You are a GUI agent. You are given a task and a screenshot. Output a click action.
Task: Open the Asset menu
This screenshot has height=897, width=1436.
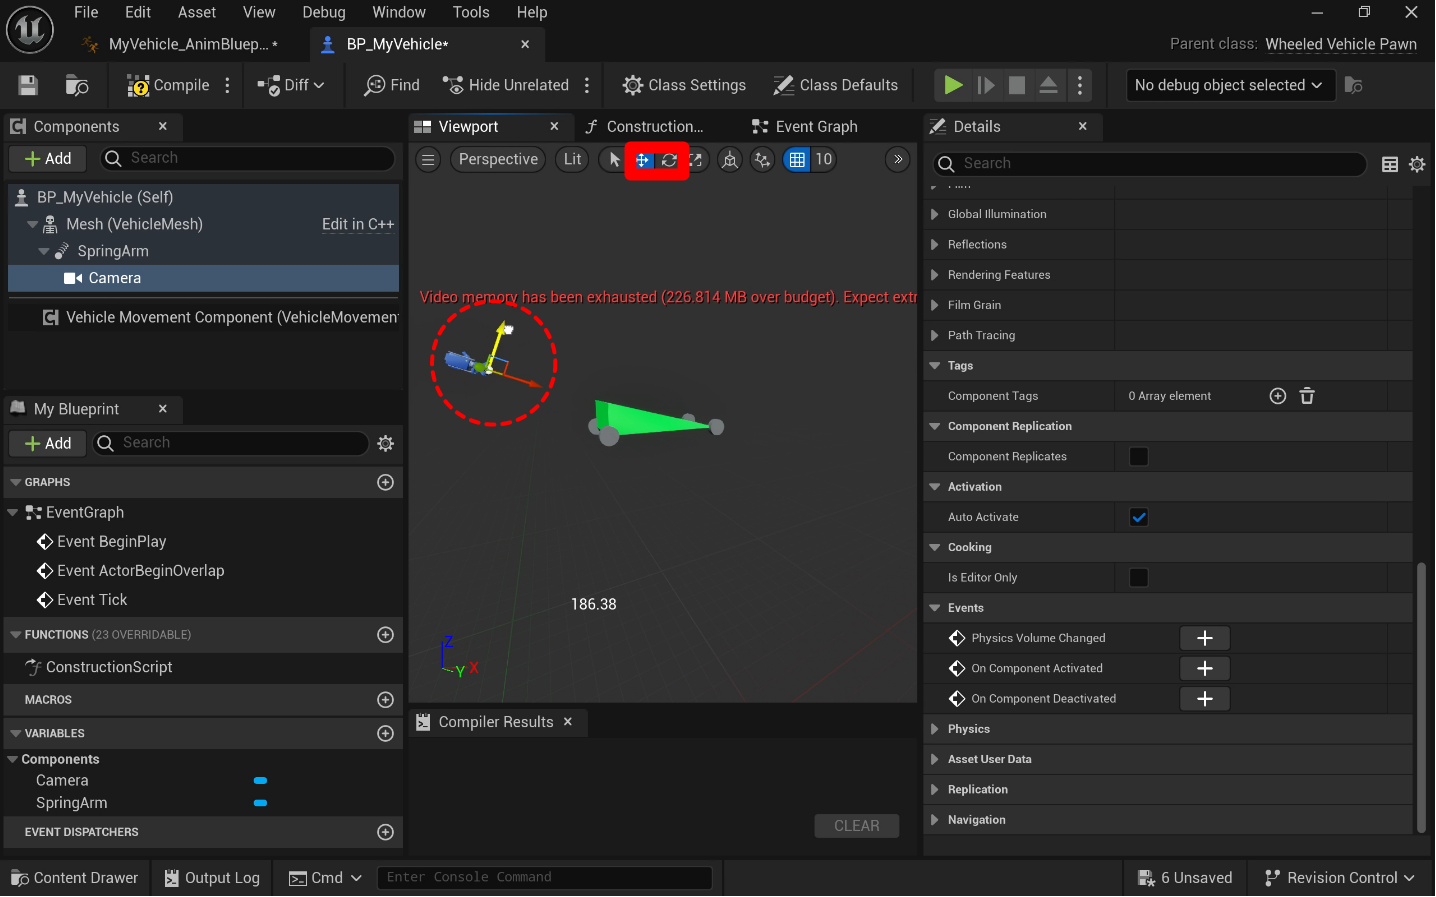pos(197,12)
